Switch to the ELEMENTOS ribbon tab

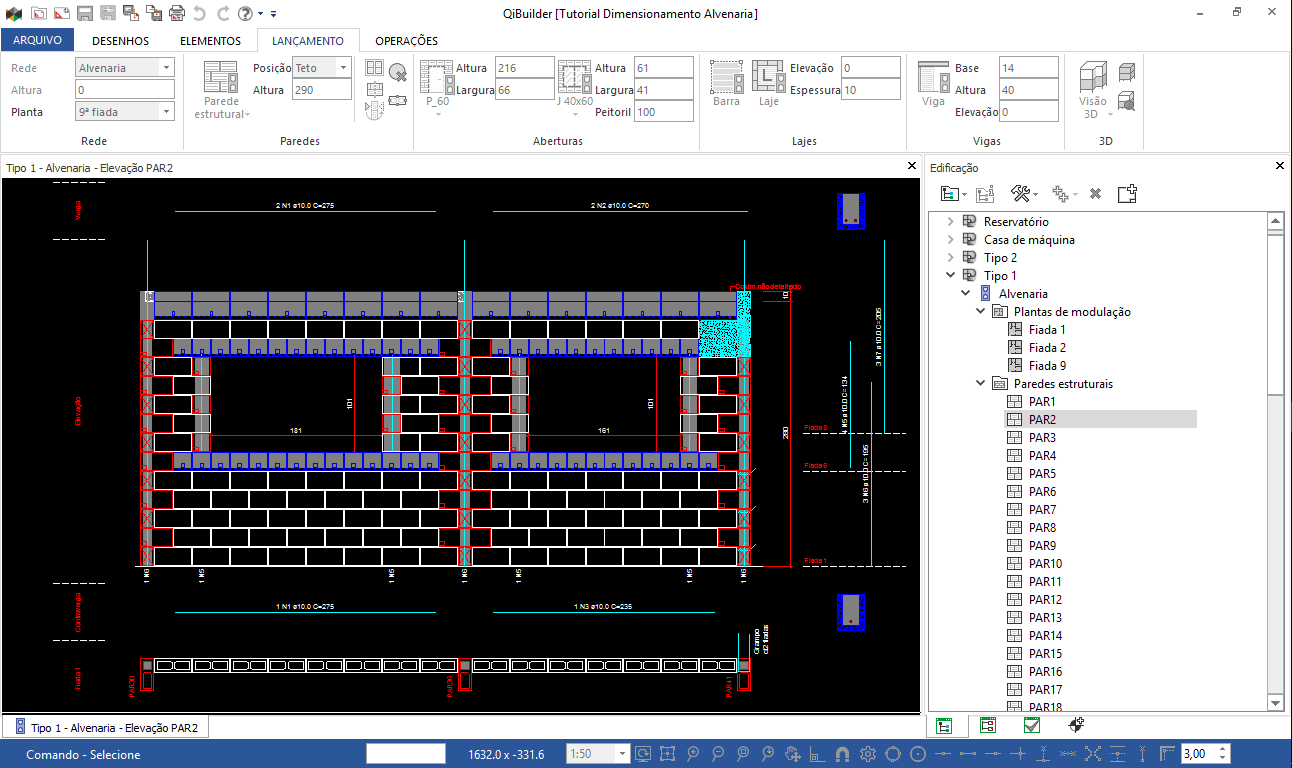click(x=210, y=41)
